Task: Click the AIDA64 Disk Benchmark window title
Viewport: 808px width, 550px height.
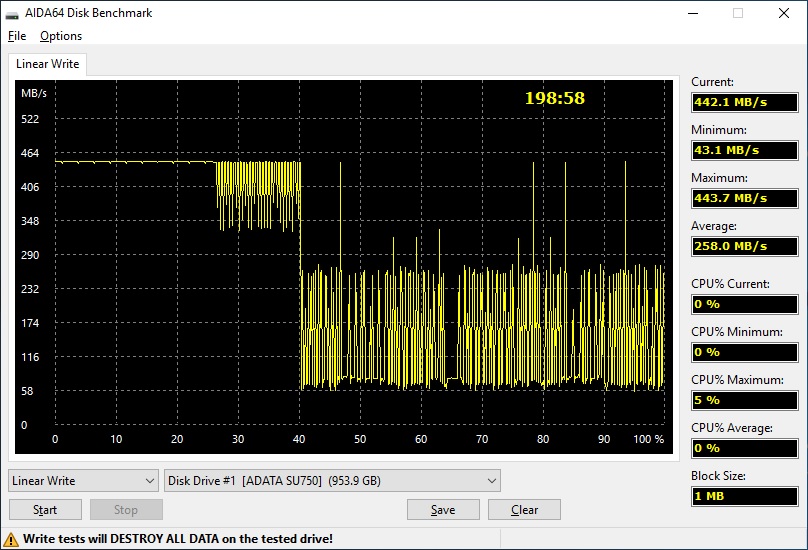Action: click(x=89, y=13)
